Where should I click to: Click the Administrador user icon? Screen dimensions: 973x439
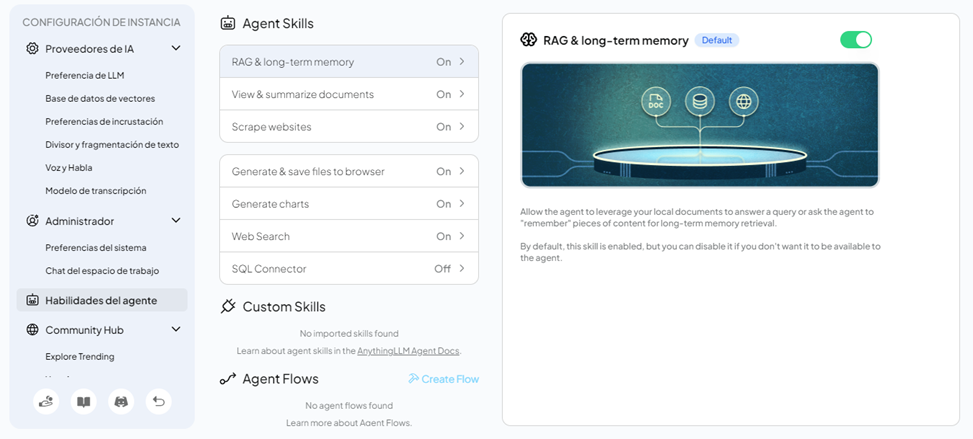click(33, 221)
